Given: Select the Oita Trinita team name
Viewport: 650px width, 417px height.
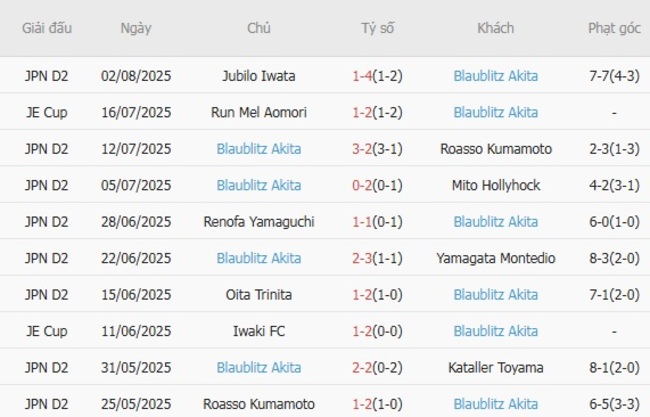Looking at the screenshot, I should pyautogui.click(x=259, y=295).
